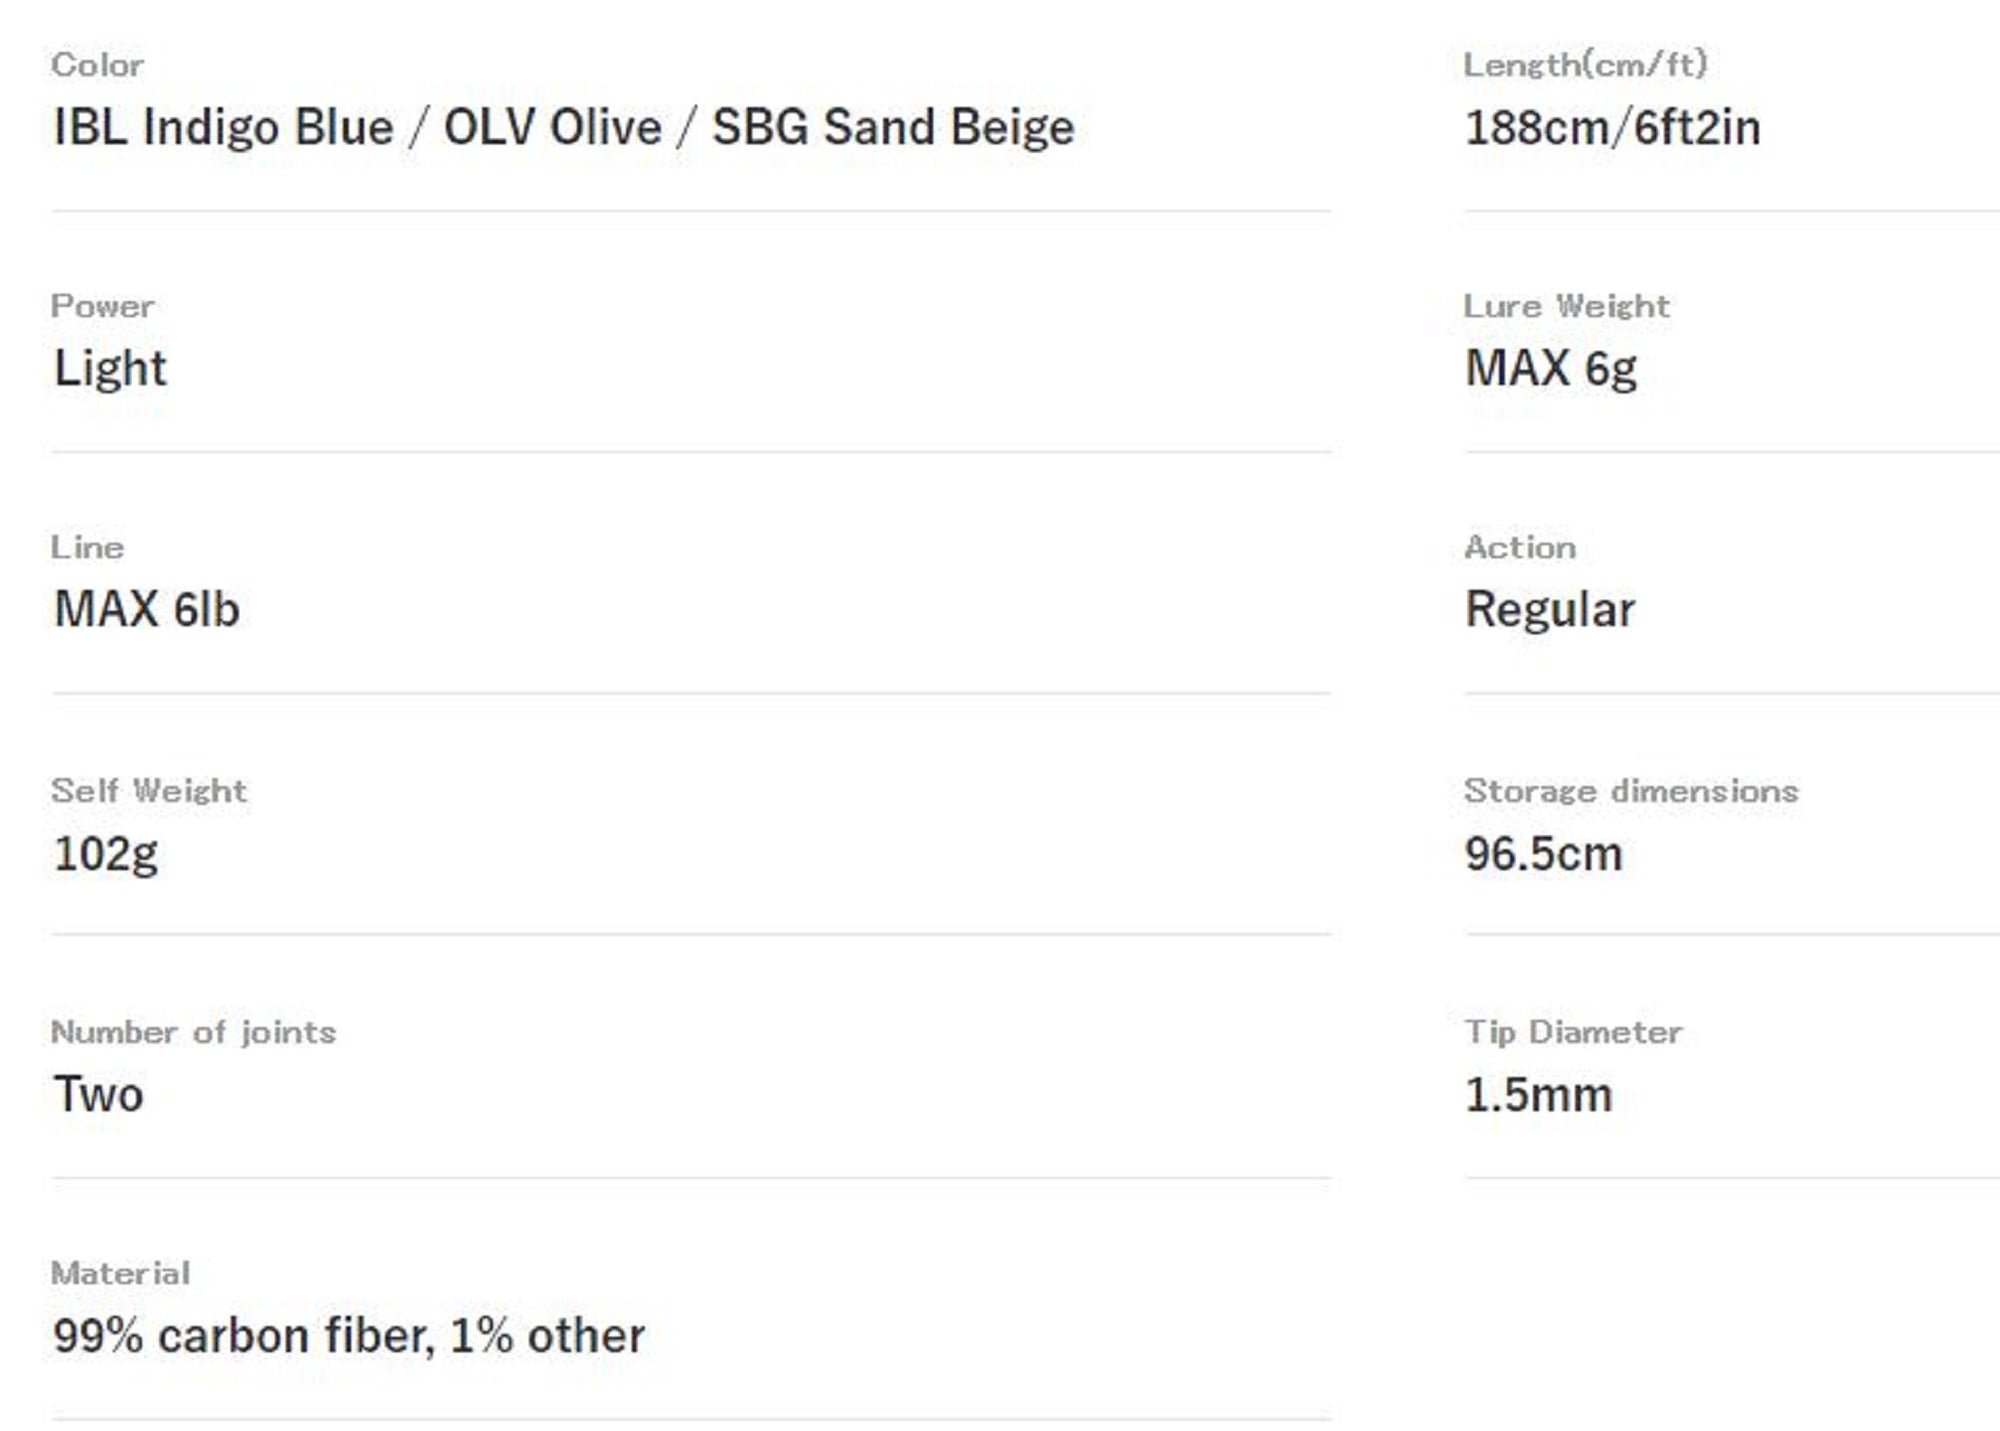The width and height of the screenshot is (2000, 1431).
Task: Click the Tip Diameter label
Action: (1573, 1032)
